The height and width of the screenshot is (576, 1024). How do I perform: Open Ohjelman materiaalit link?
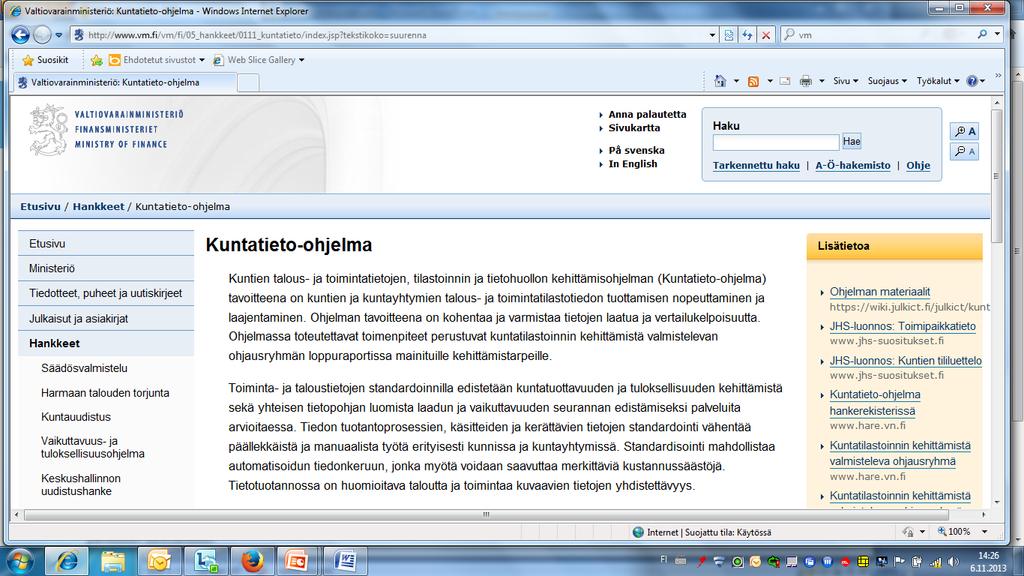pyautogui.click(x=880, y=292)
